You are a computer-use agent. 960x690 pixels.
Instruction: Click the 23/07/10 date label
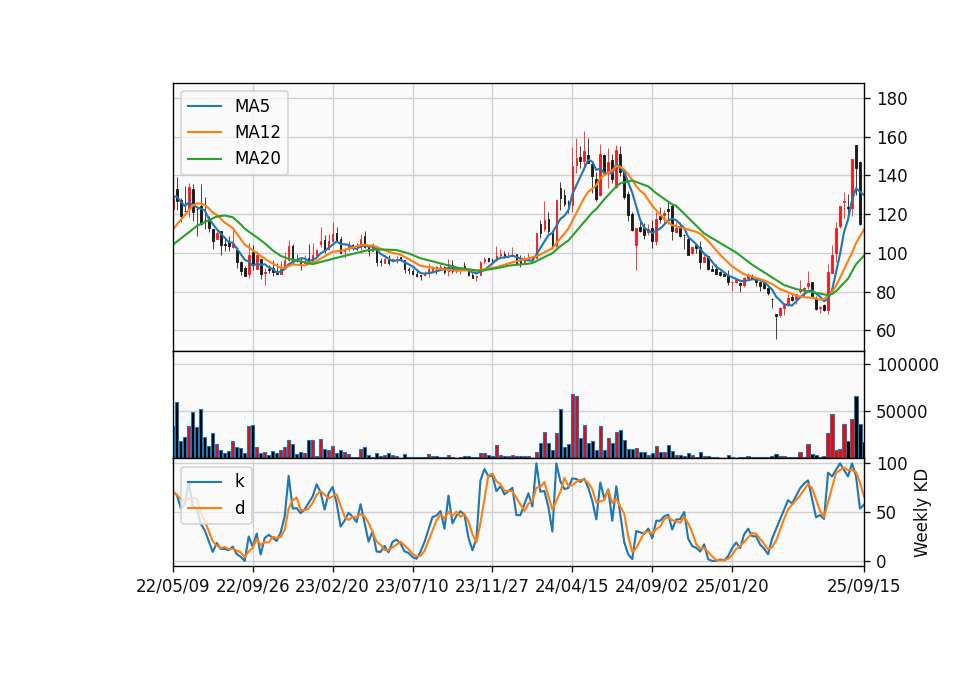pos(412,586)
